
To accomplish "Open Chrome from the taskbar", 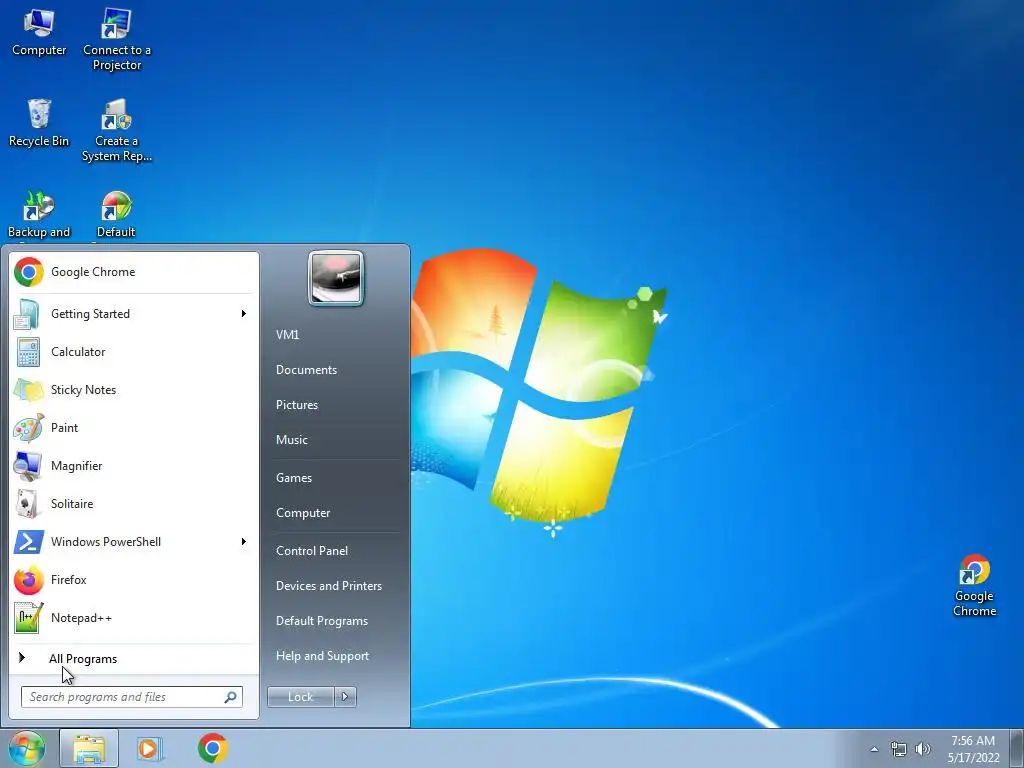I will tap(213, 748).
